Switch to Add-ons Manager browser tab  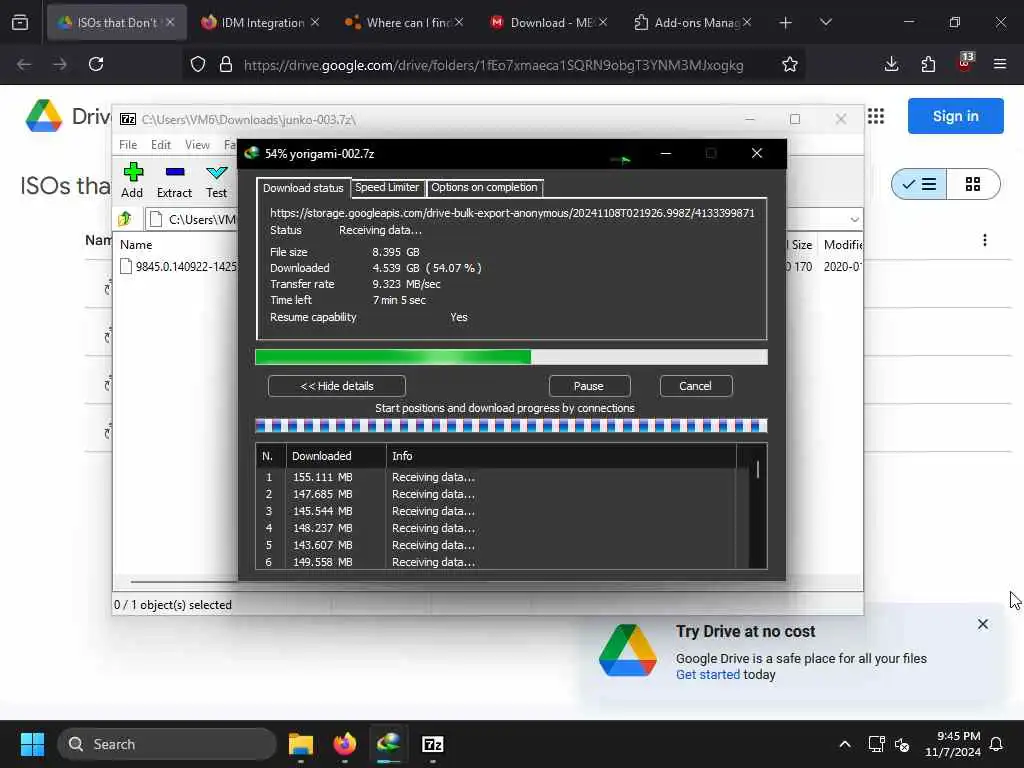click(693, 23)
